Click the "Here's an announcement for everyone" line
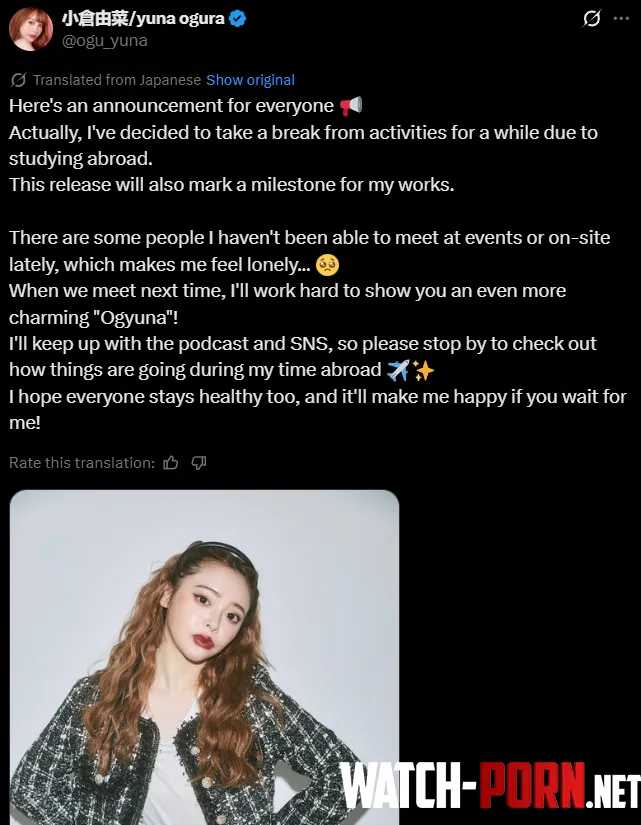This screenshot has height=825, width=641. pos(171,106)
